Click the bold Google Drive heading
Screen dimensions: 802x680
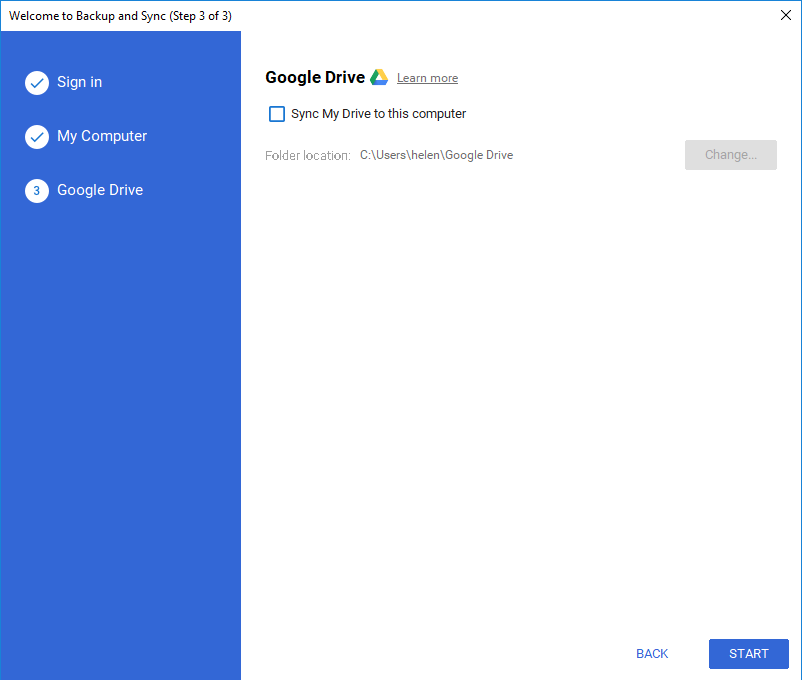coord(315,78)
